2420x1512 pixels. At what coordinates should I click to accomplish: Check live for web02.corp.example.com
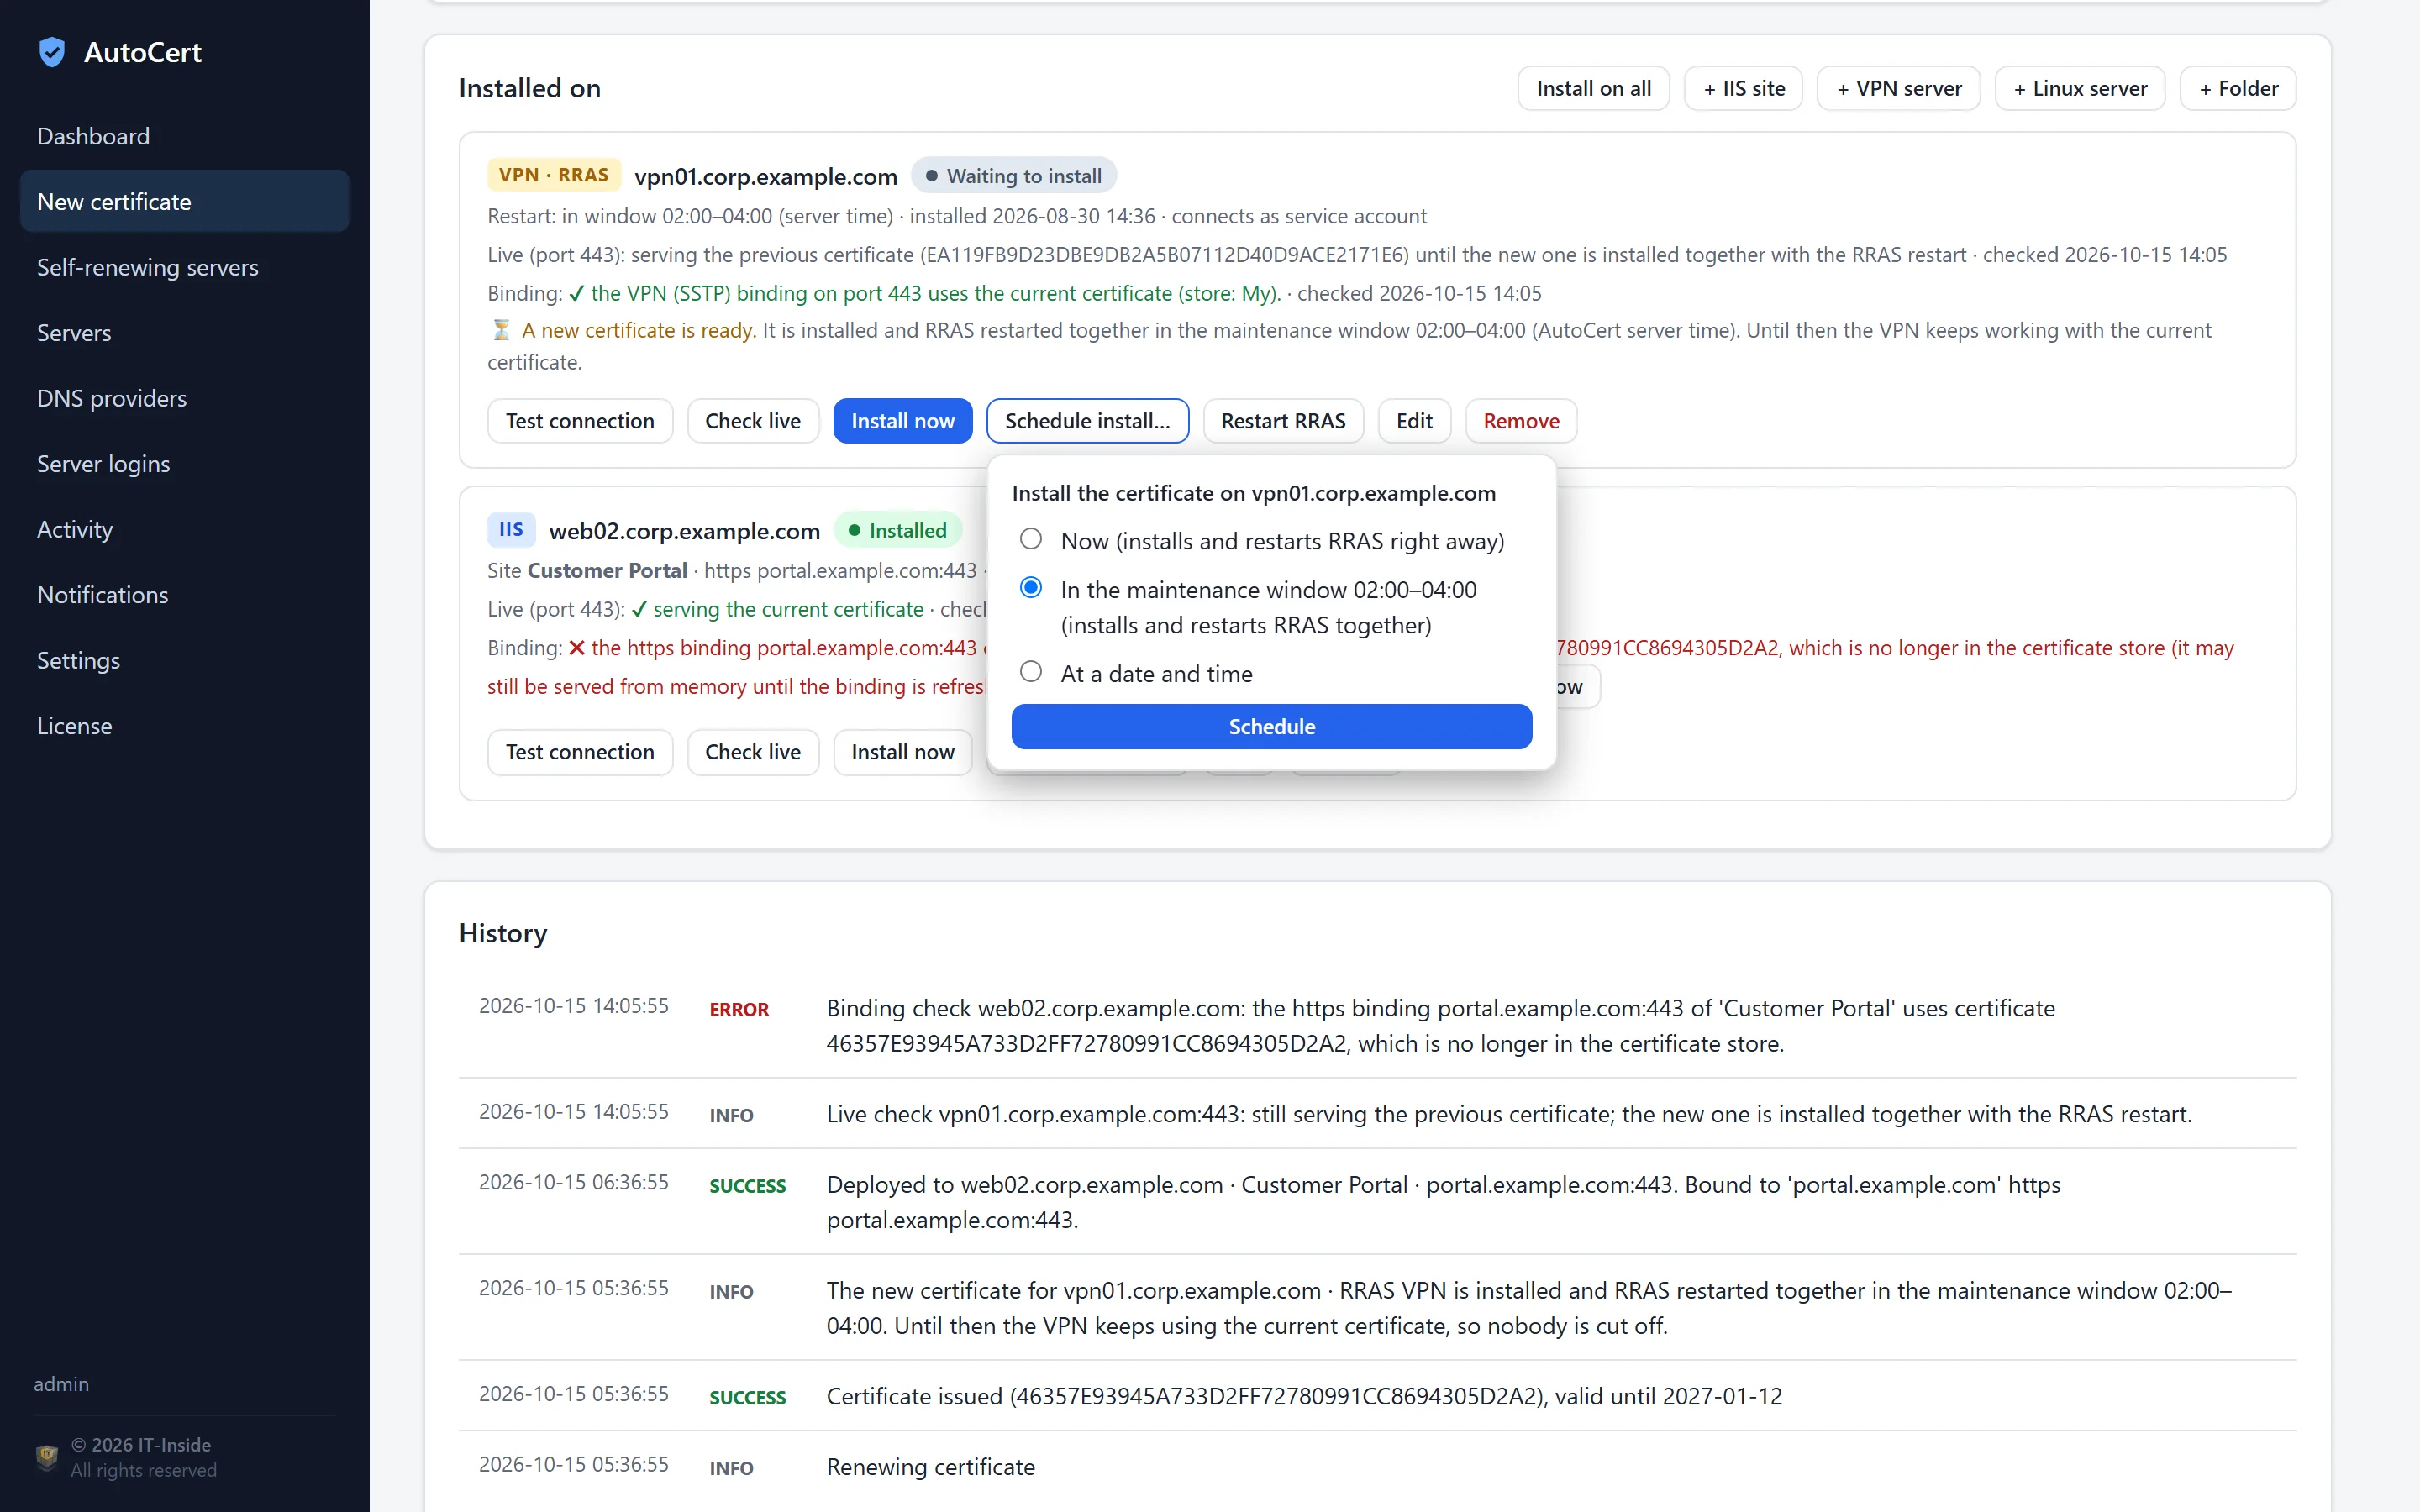[753, 752]
